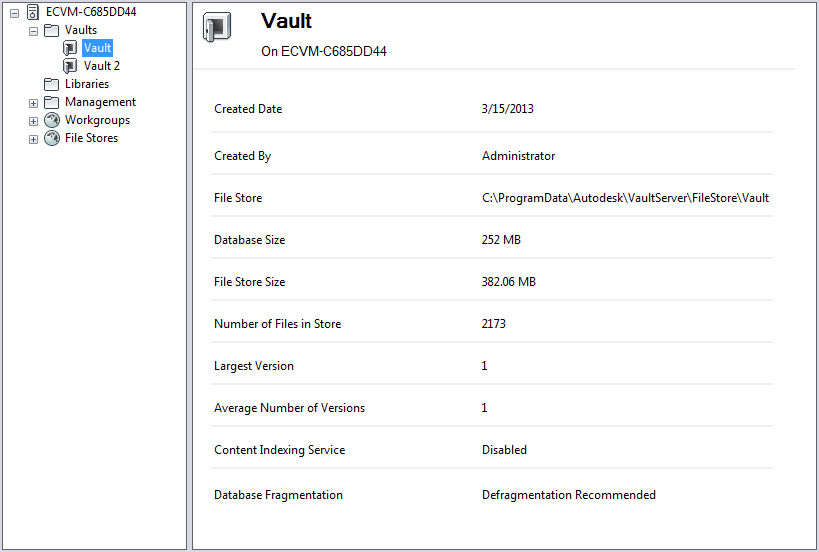Expand the File Stores tree node
Screen dimensions: 819x552
point(33,139)
